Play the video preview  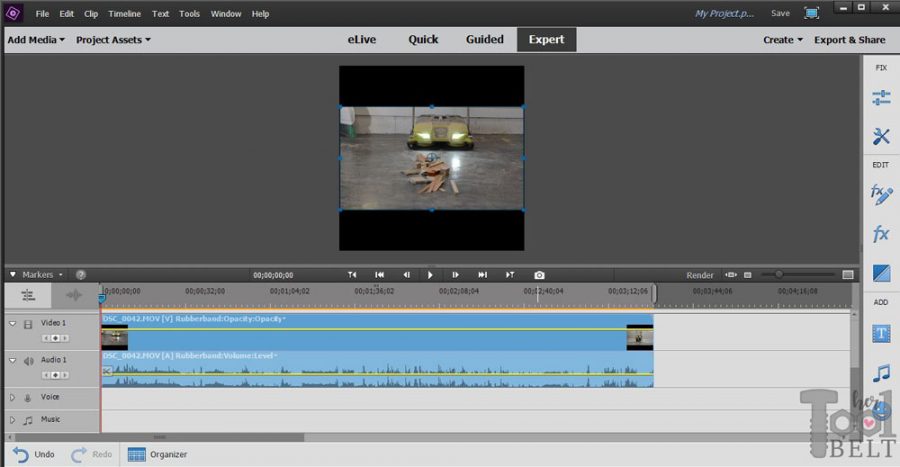pyautogui.click(x=430, y=275)
